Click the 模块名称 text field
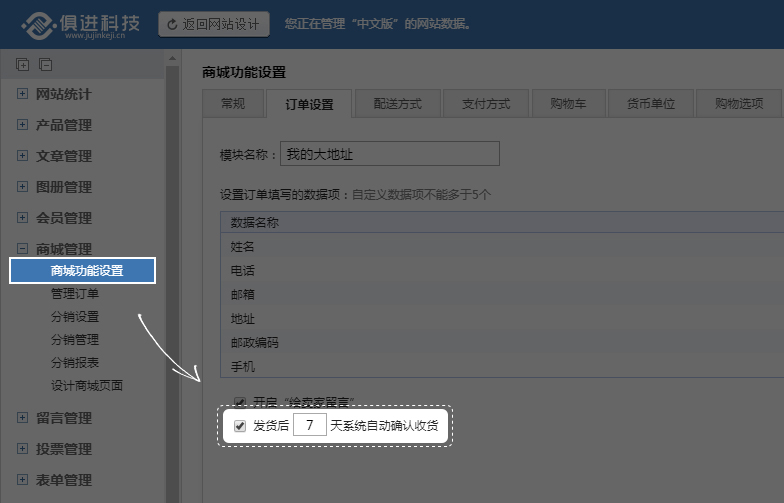784x503 pixels. [x=390, y=154]
